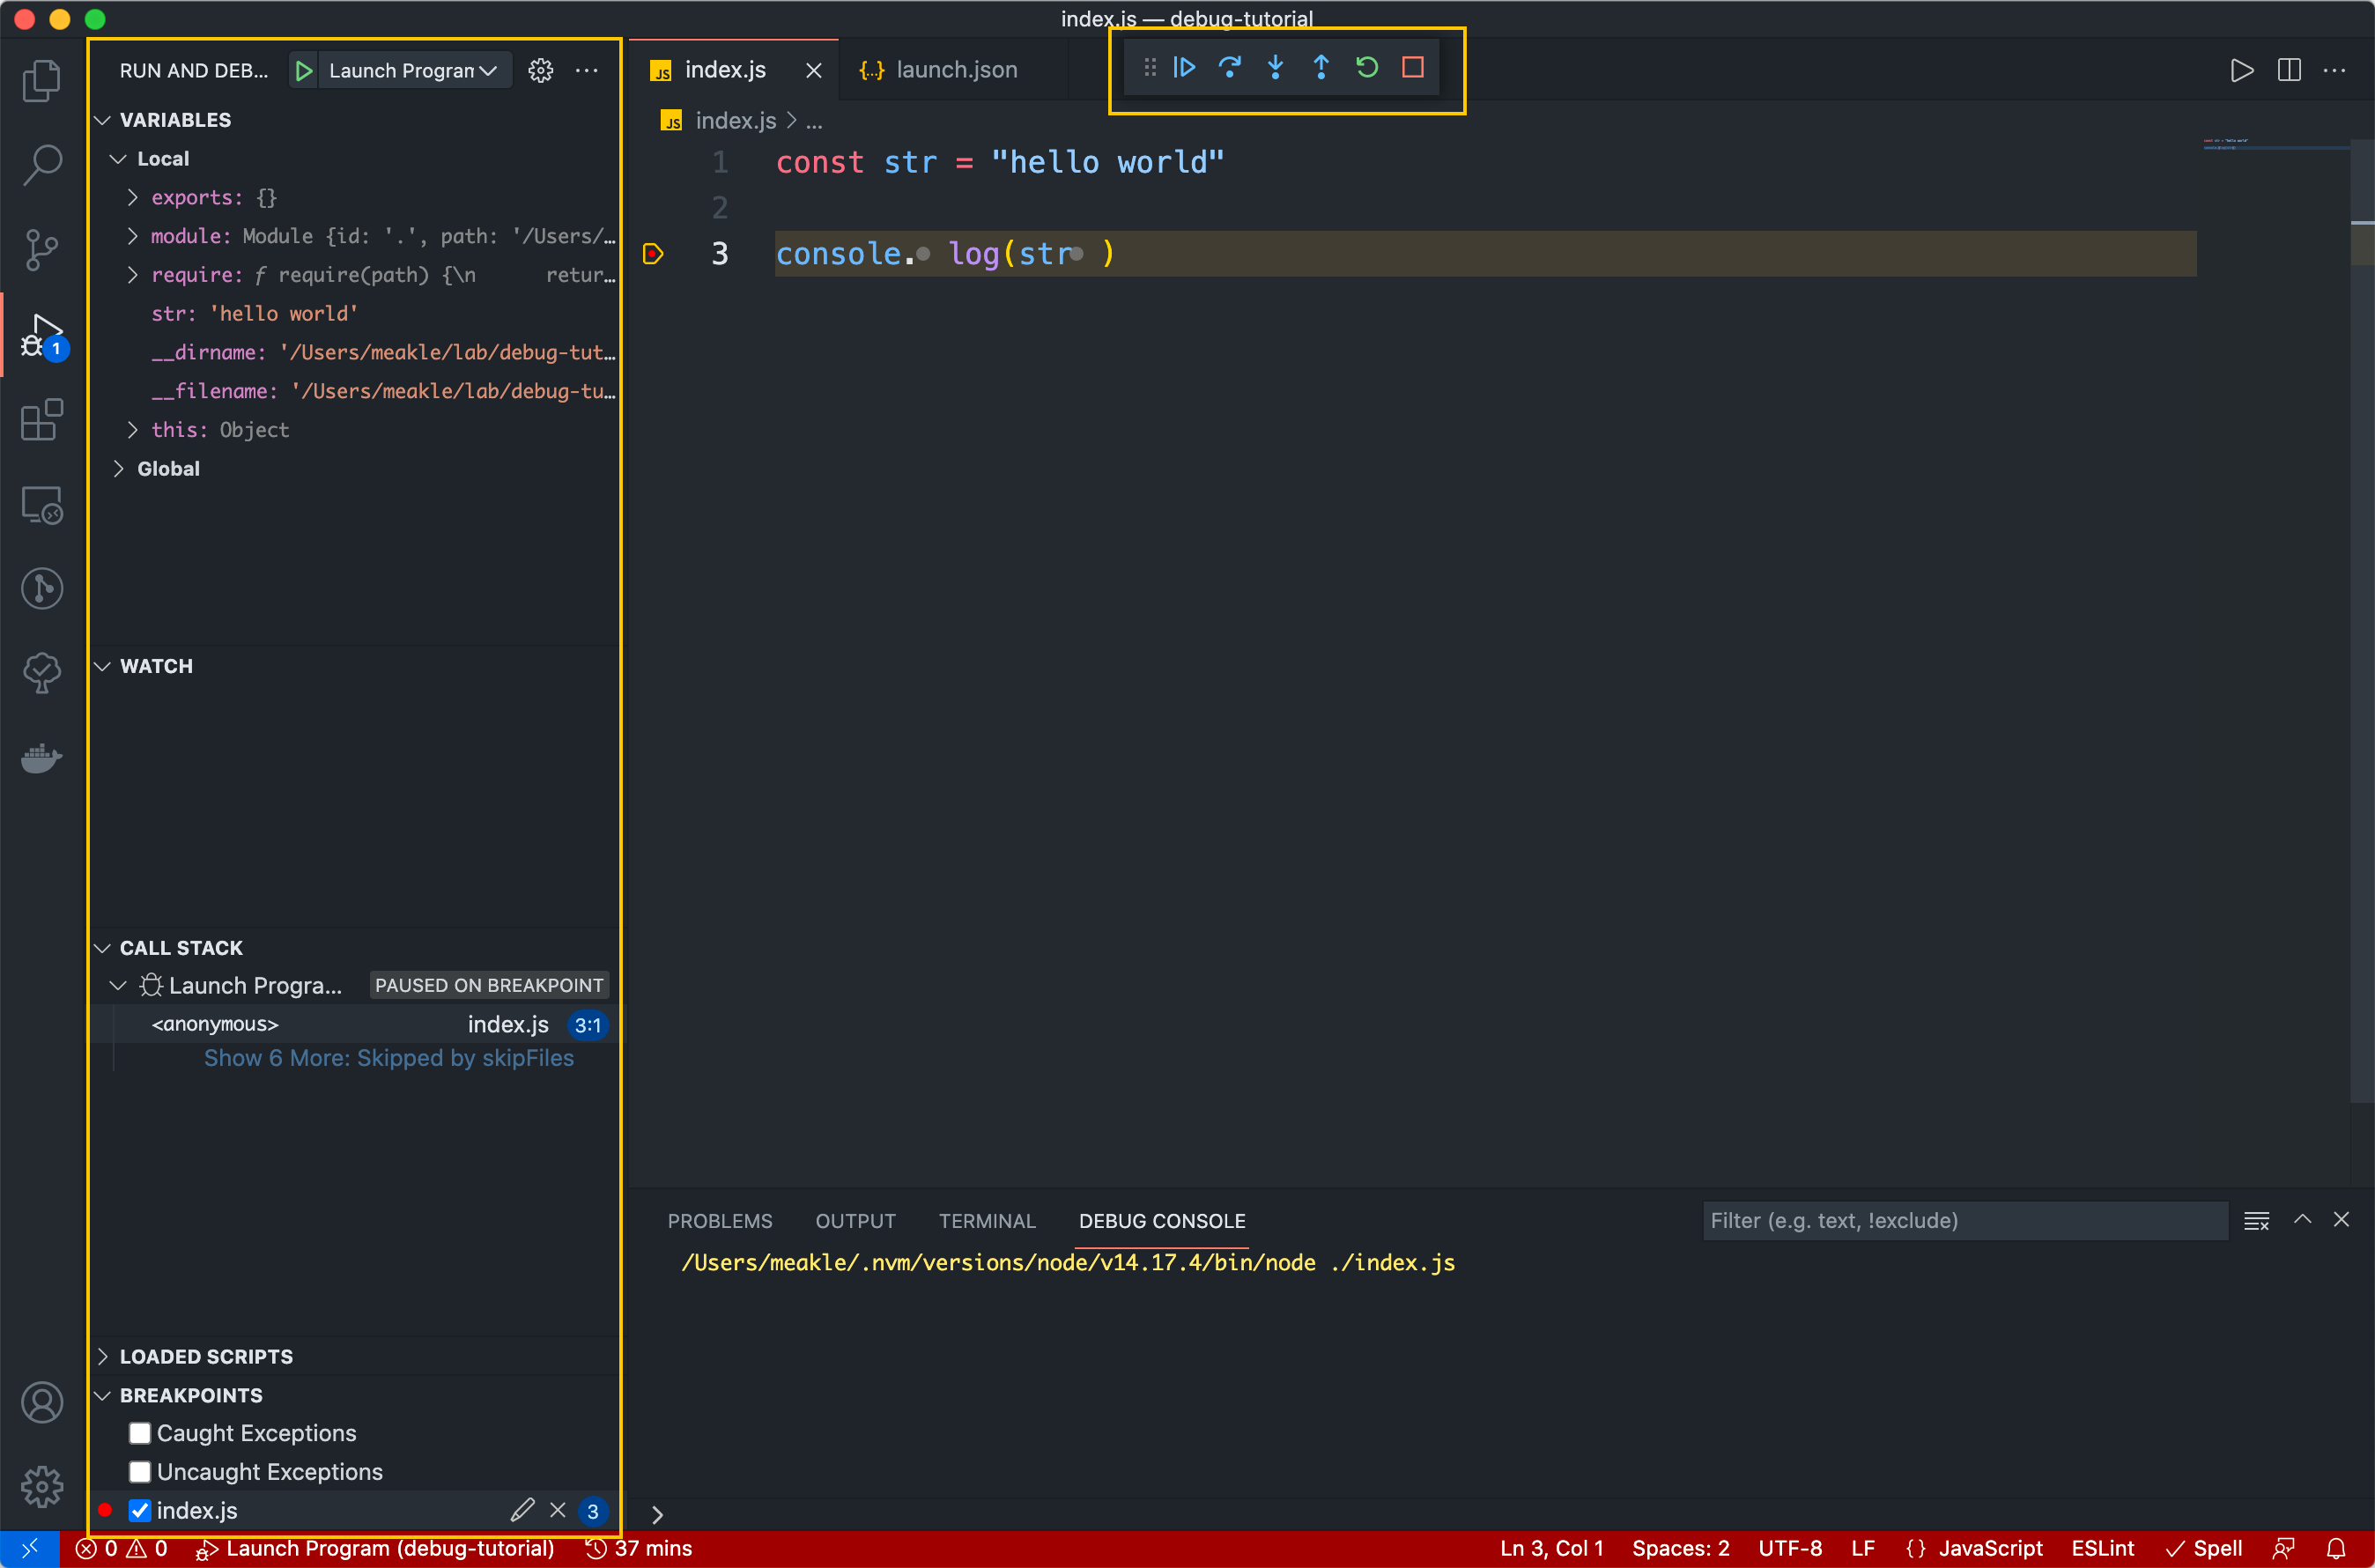Click the Continue debug button

coord(1185,68)
